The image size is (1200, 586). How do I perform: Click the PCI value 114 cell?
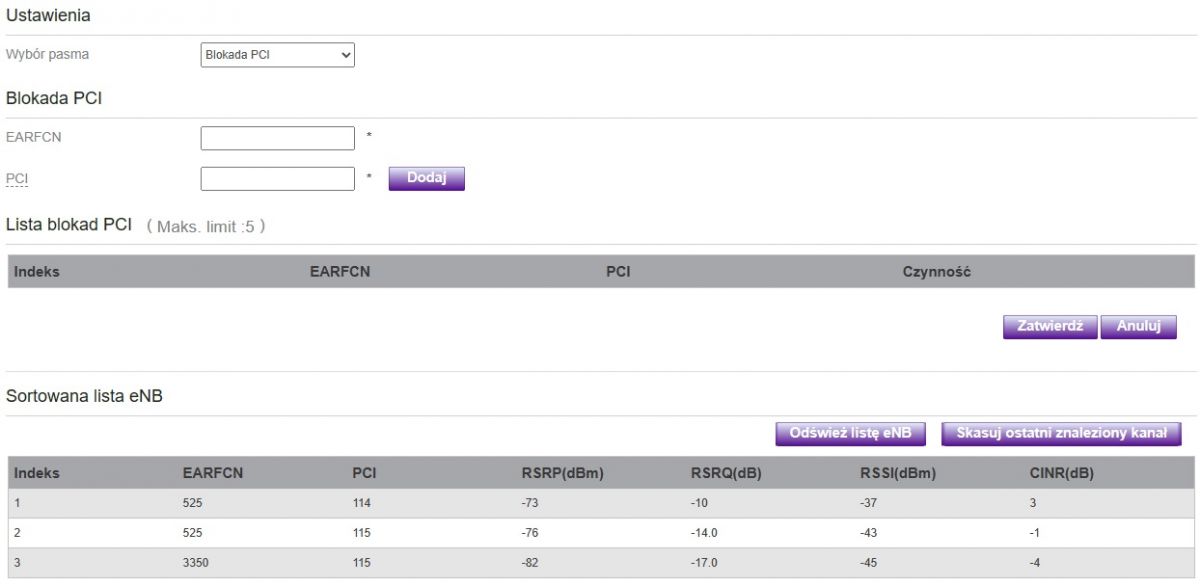click(x=362, y=503)
